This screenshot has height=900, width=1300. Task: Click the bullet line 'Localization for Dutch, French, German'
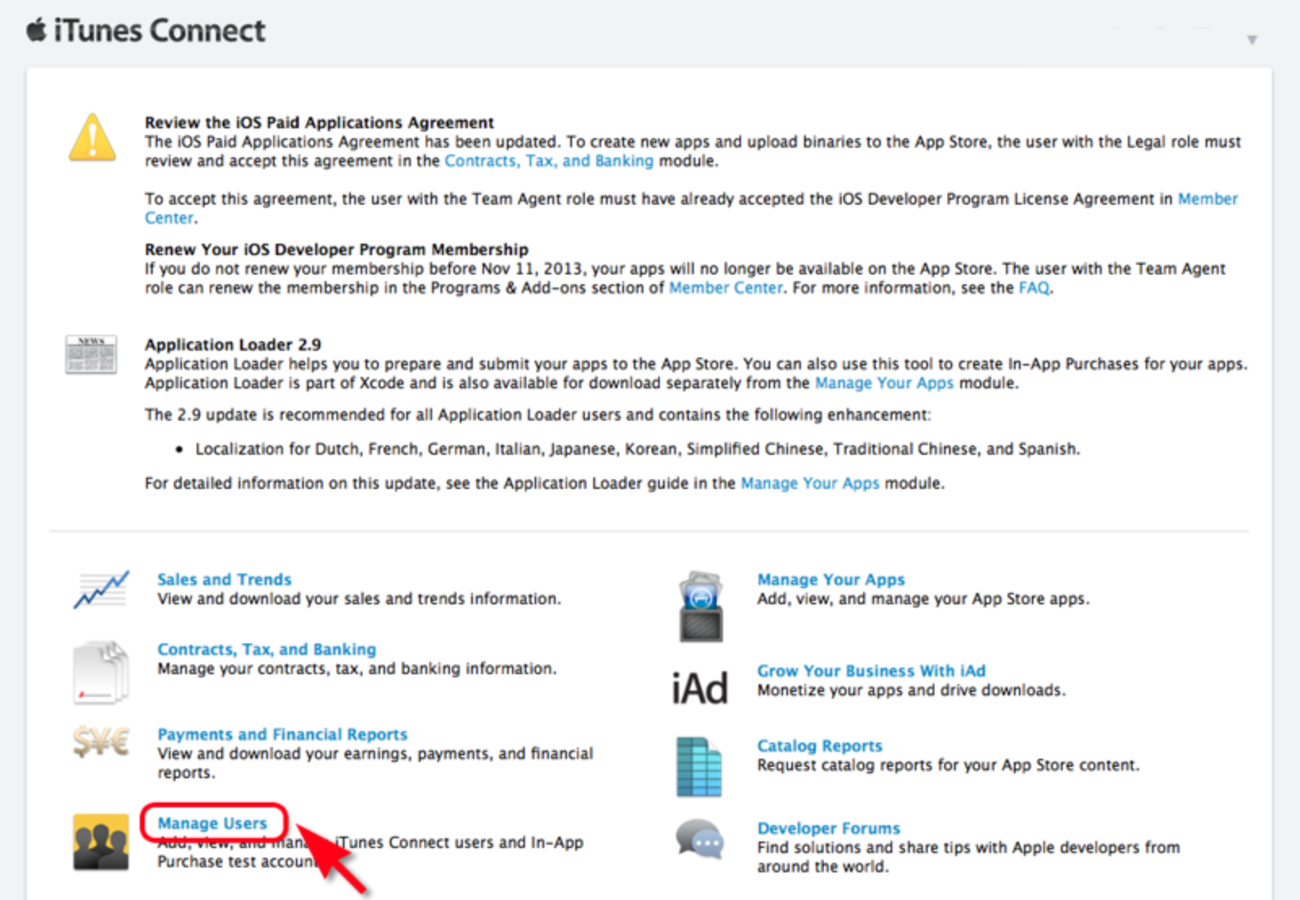pyautogui.click(x=638, y=449)
